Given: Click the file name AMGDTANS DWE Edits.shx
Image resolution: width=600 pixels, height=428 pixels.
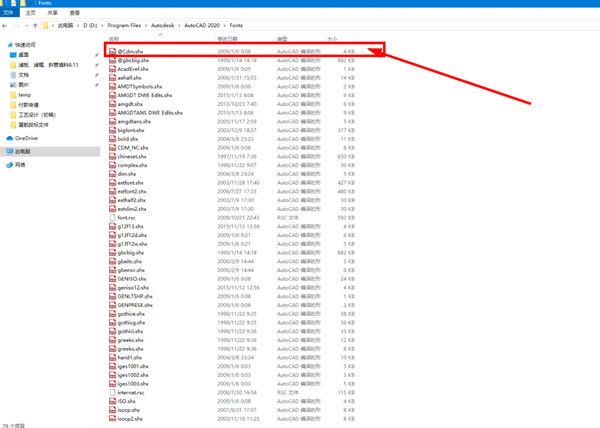Looking at the screenshot, I should coord(150,113).
